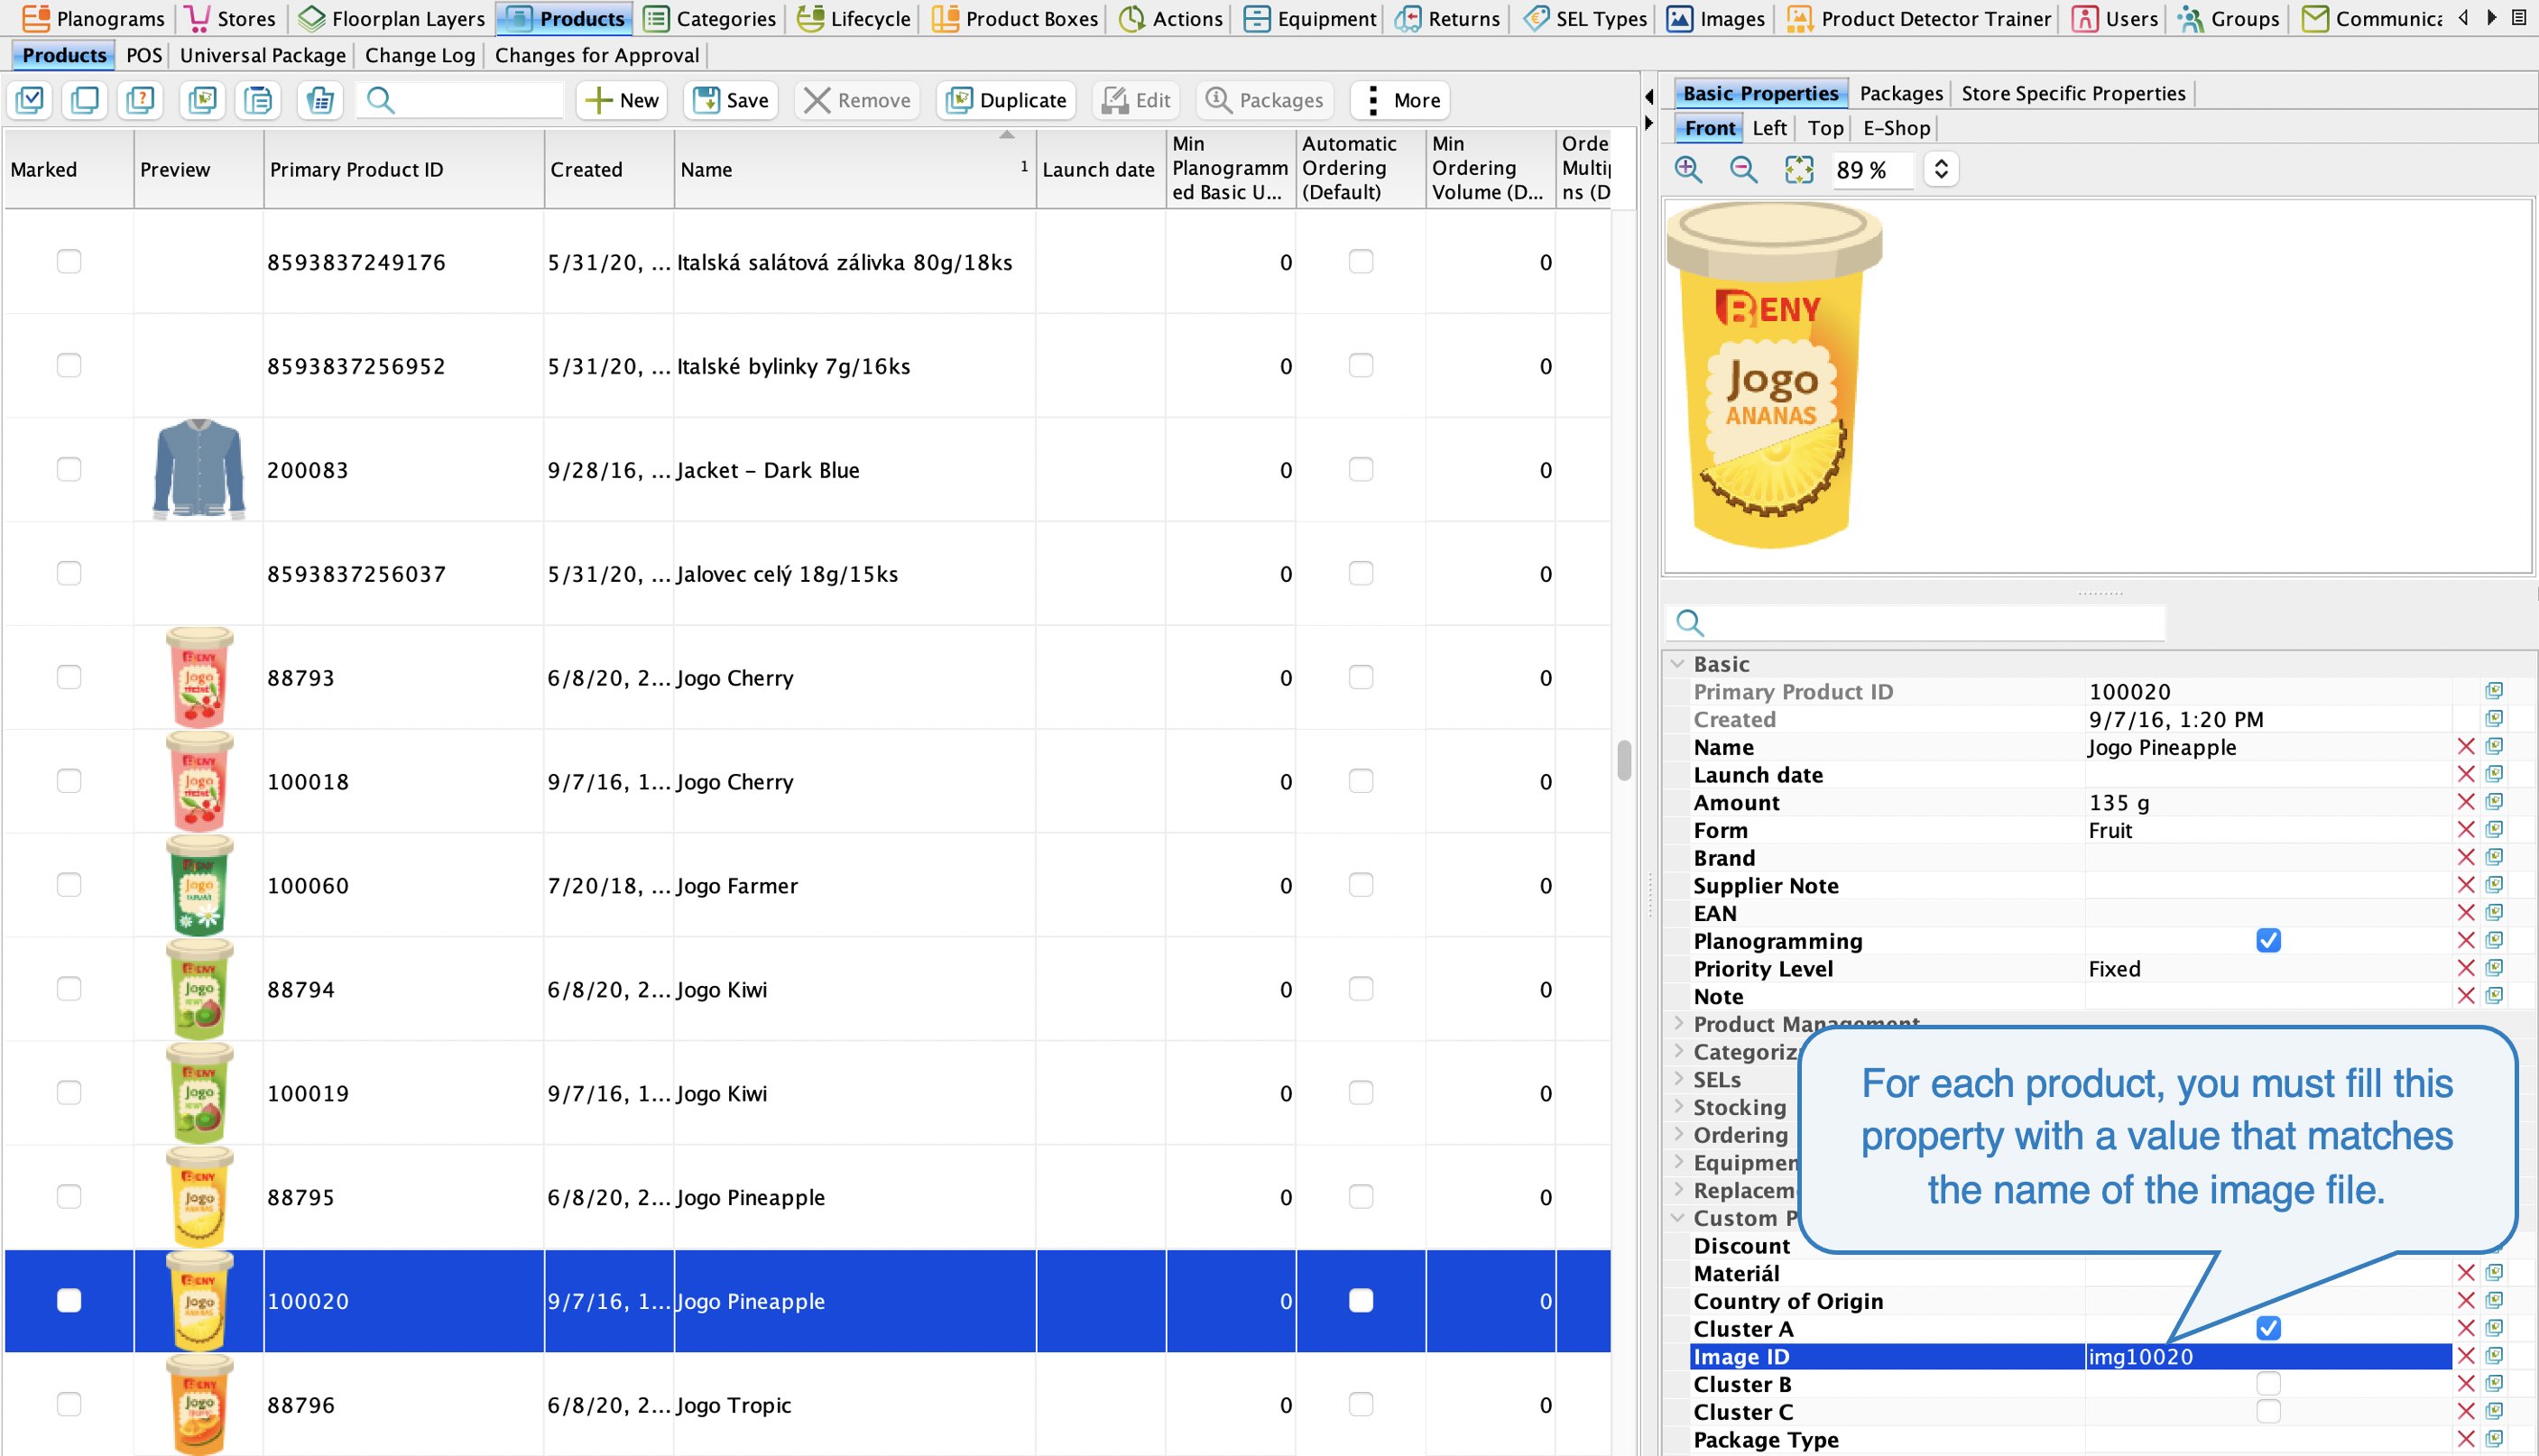The height and width of the screenshot is (1456, 2539).
Task: Clear the Name property with red X
Action: click(2465, 747)
